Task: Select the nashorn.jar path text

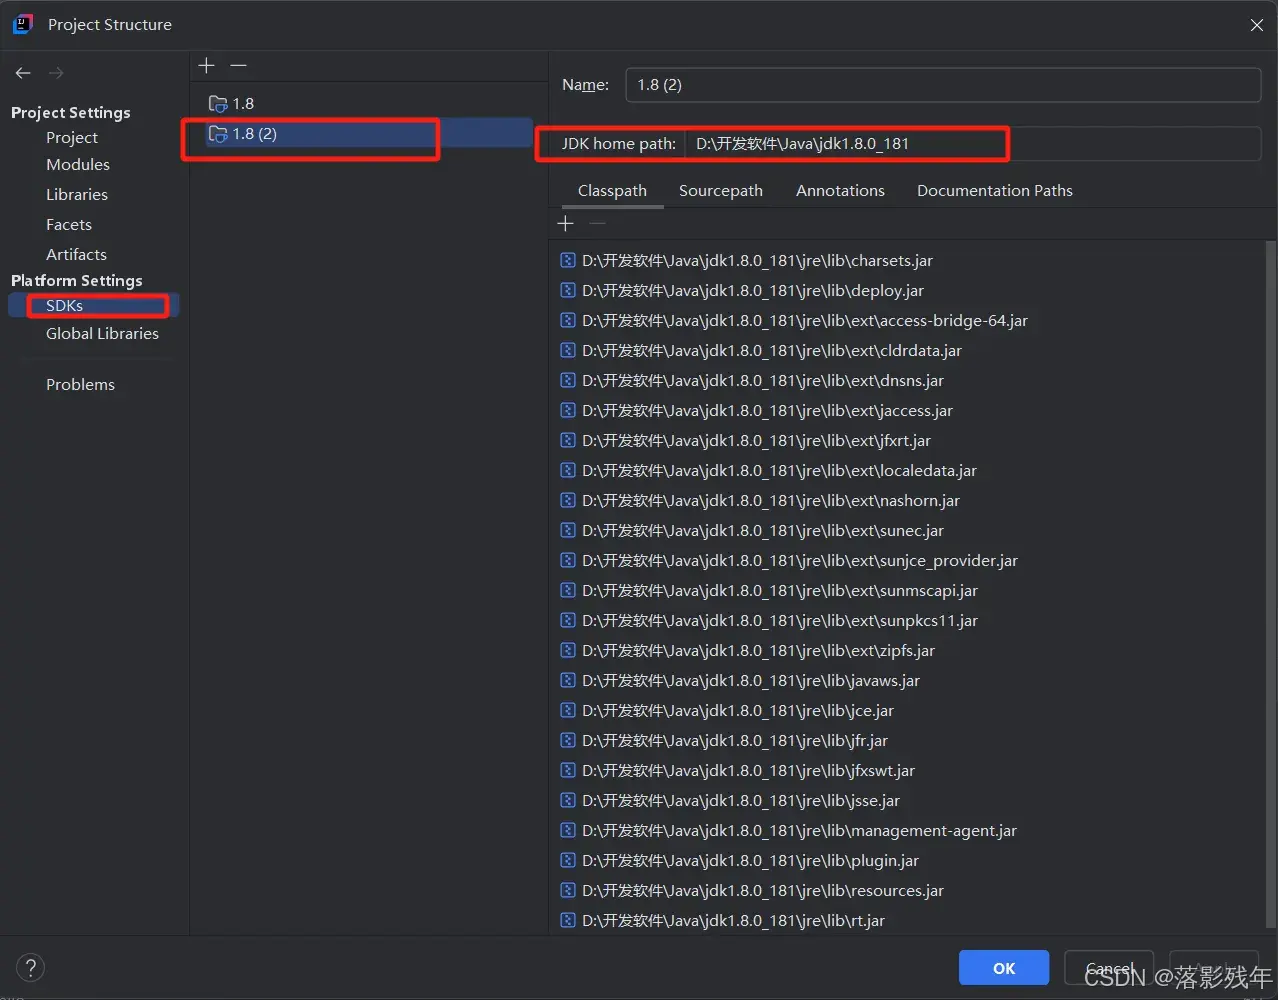Action: (771, 501)
